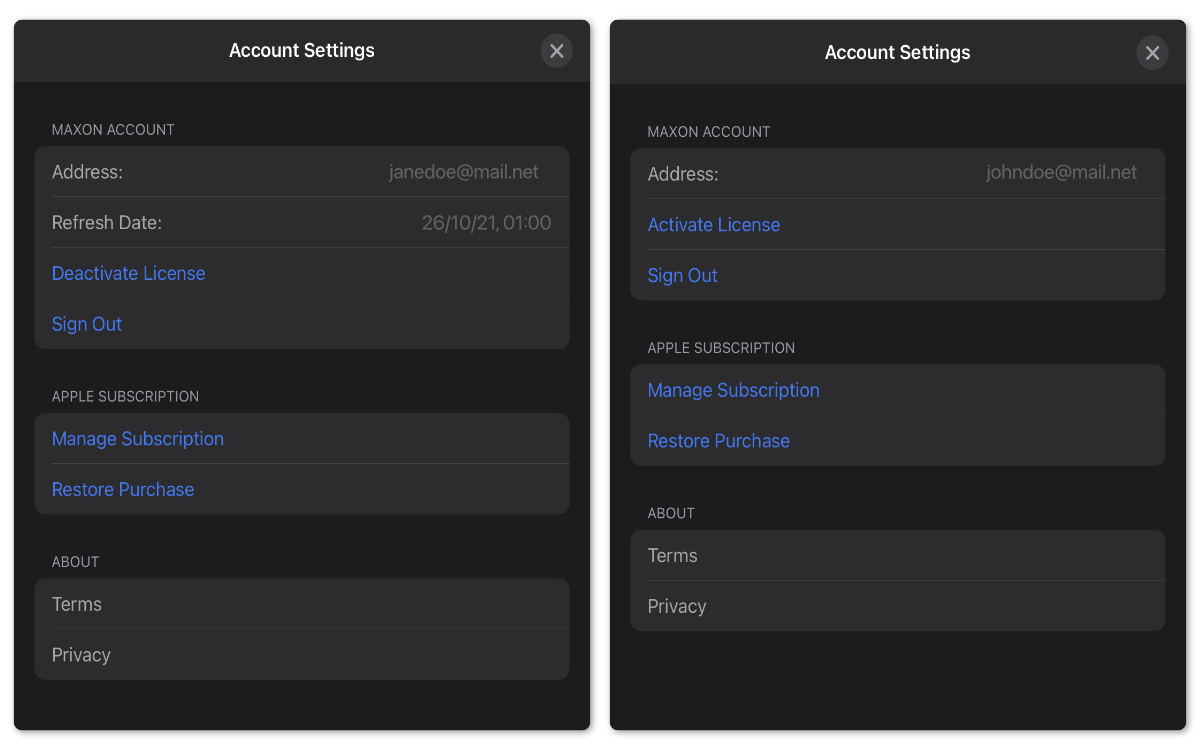View Privacy in the janedoe panel

point(81,655)
